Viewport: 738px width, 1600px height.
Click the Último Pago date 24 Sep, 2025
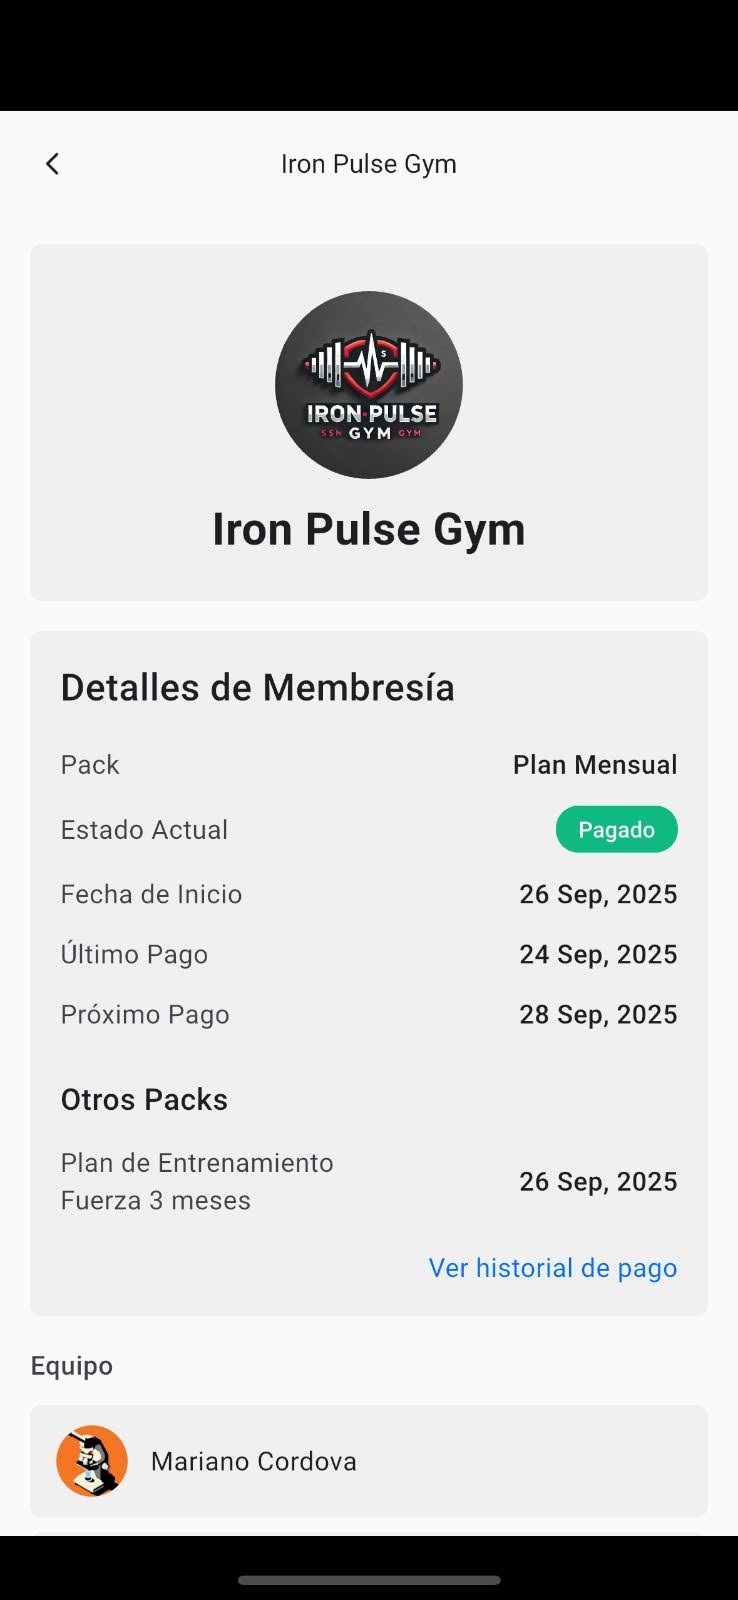tap(598, 954)
